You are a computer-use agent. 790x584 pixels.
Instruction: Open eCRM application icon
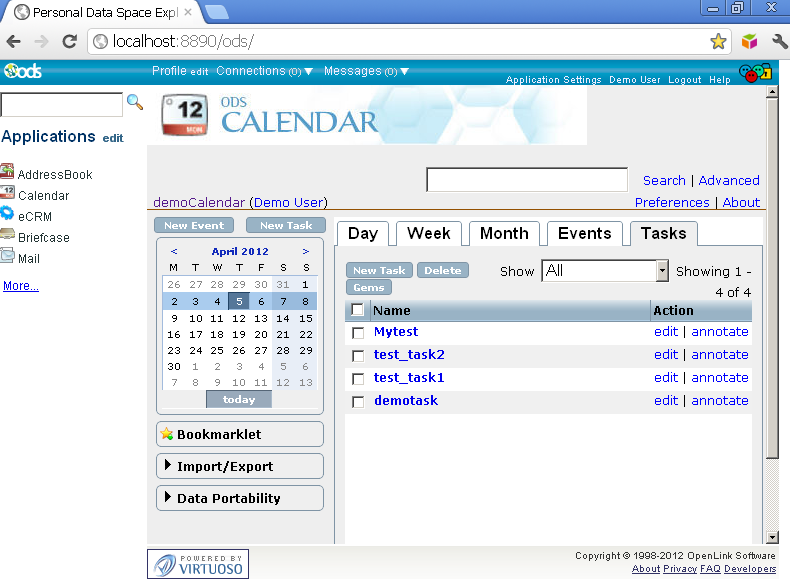(x=7, y=213)
